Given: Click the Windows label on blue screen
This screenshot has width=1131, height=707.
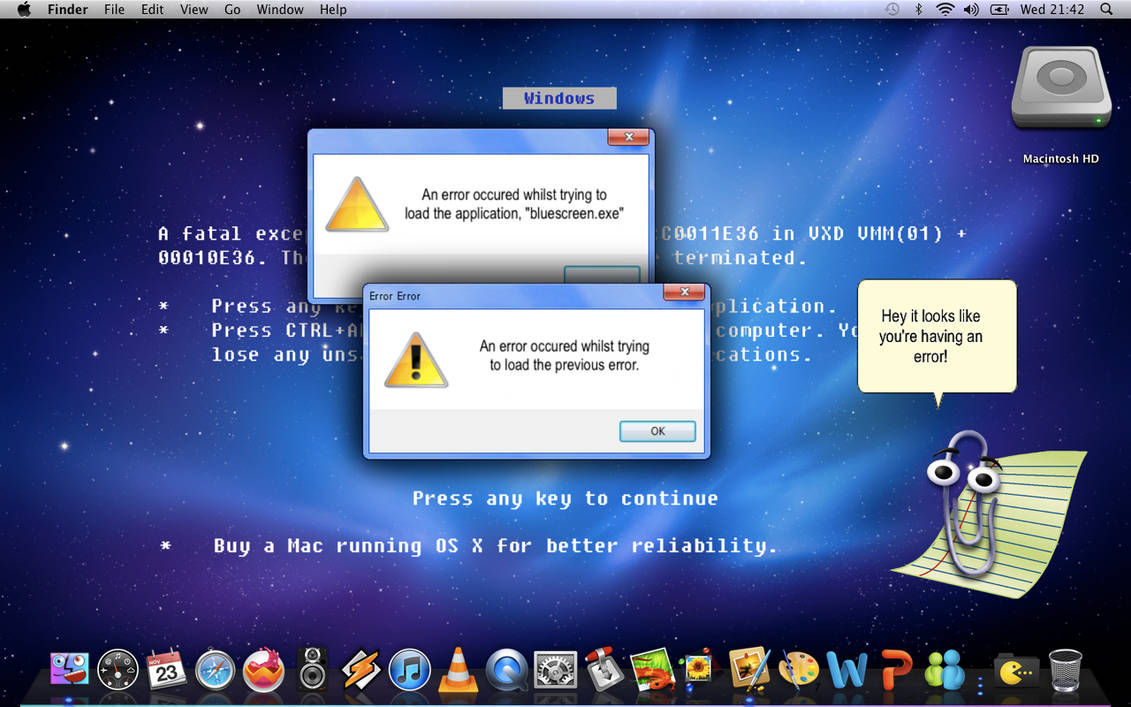Looking at the screenshot, I should click(559, 98).
